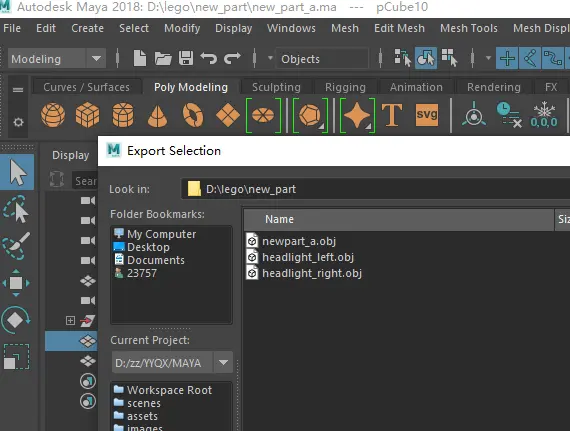
Task: Open the Mesh Tools menu
Action: click(x=469, y=28)
